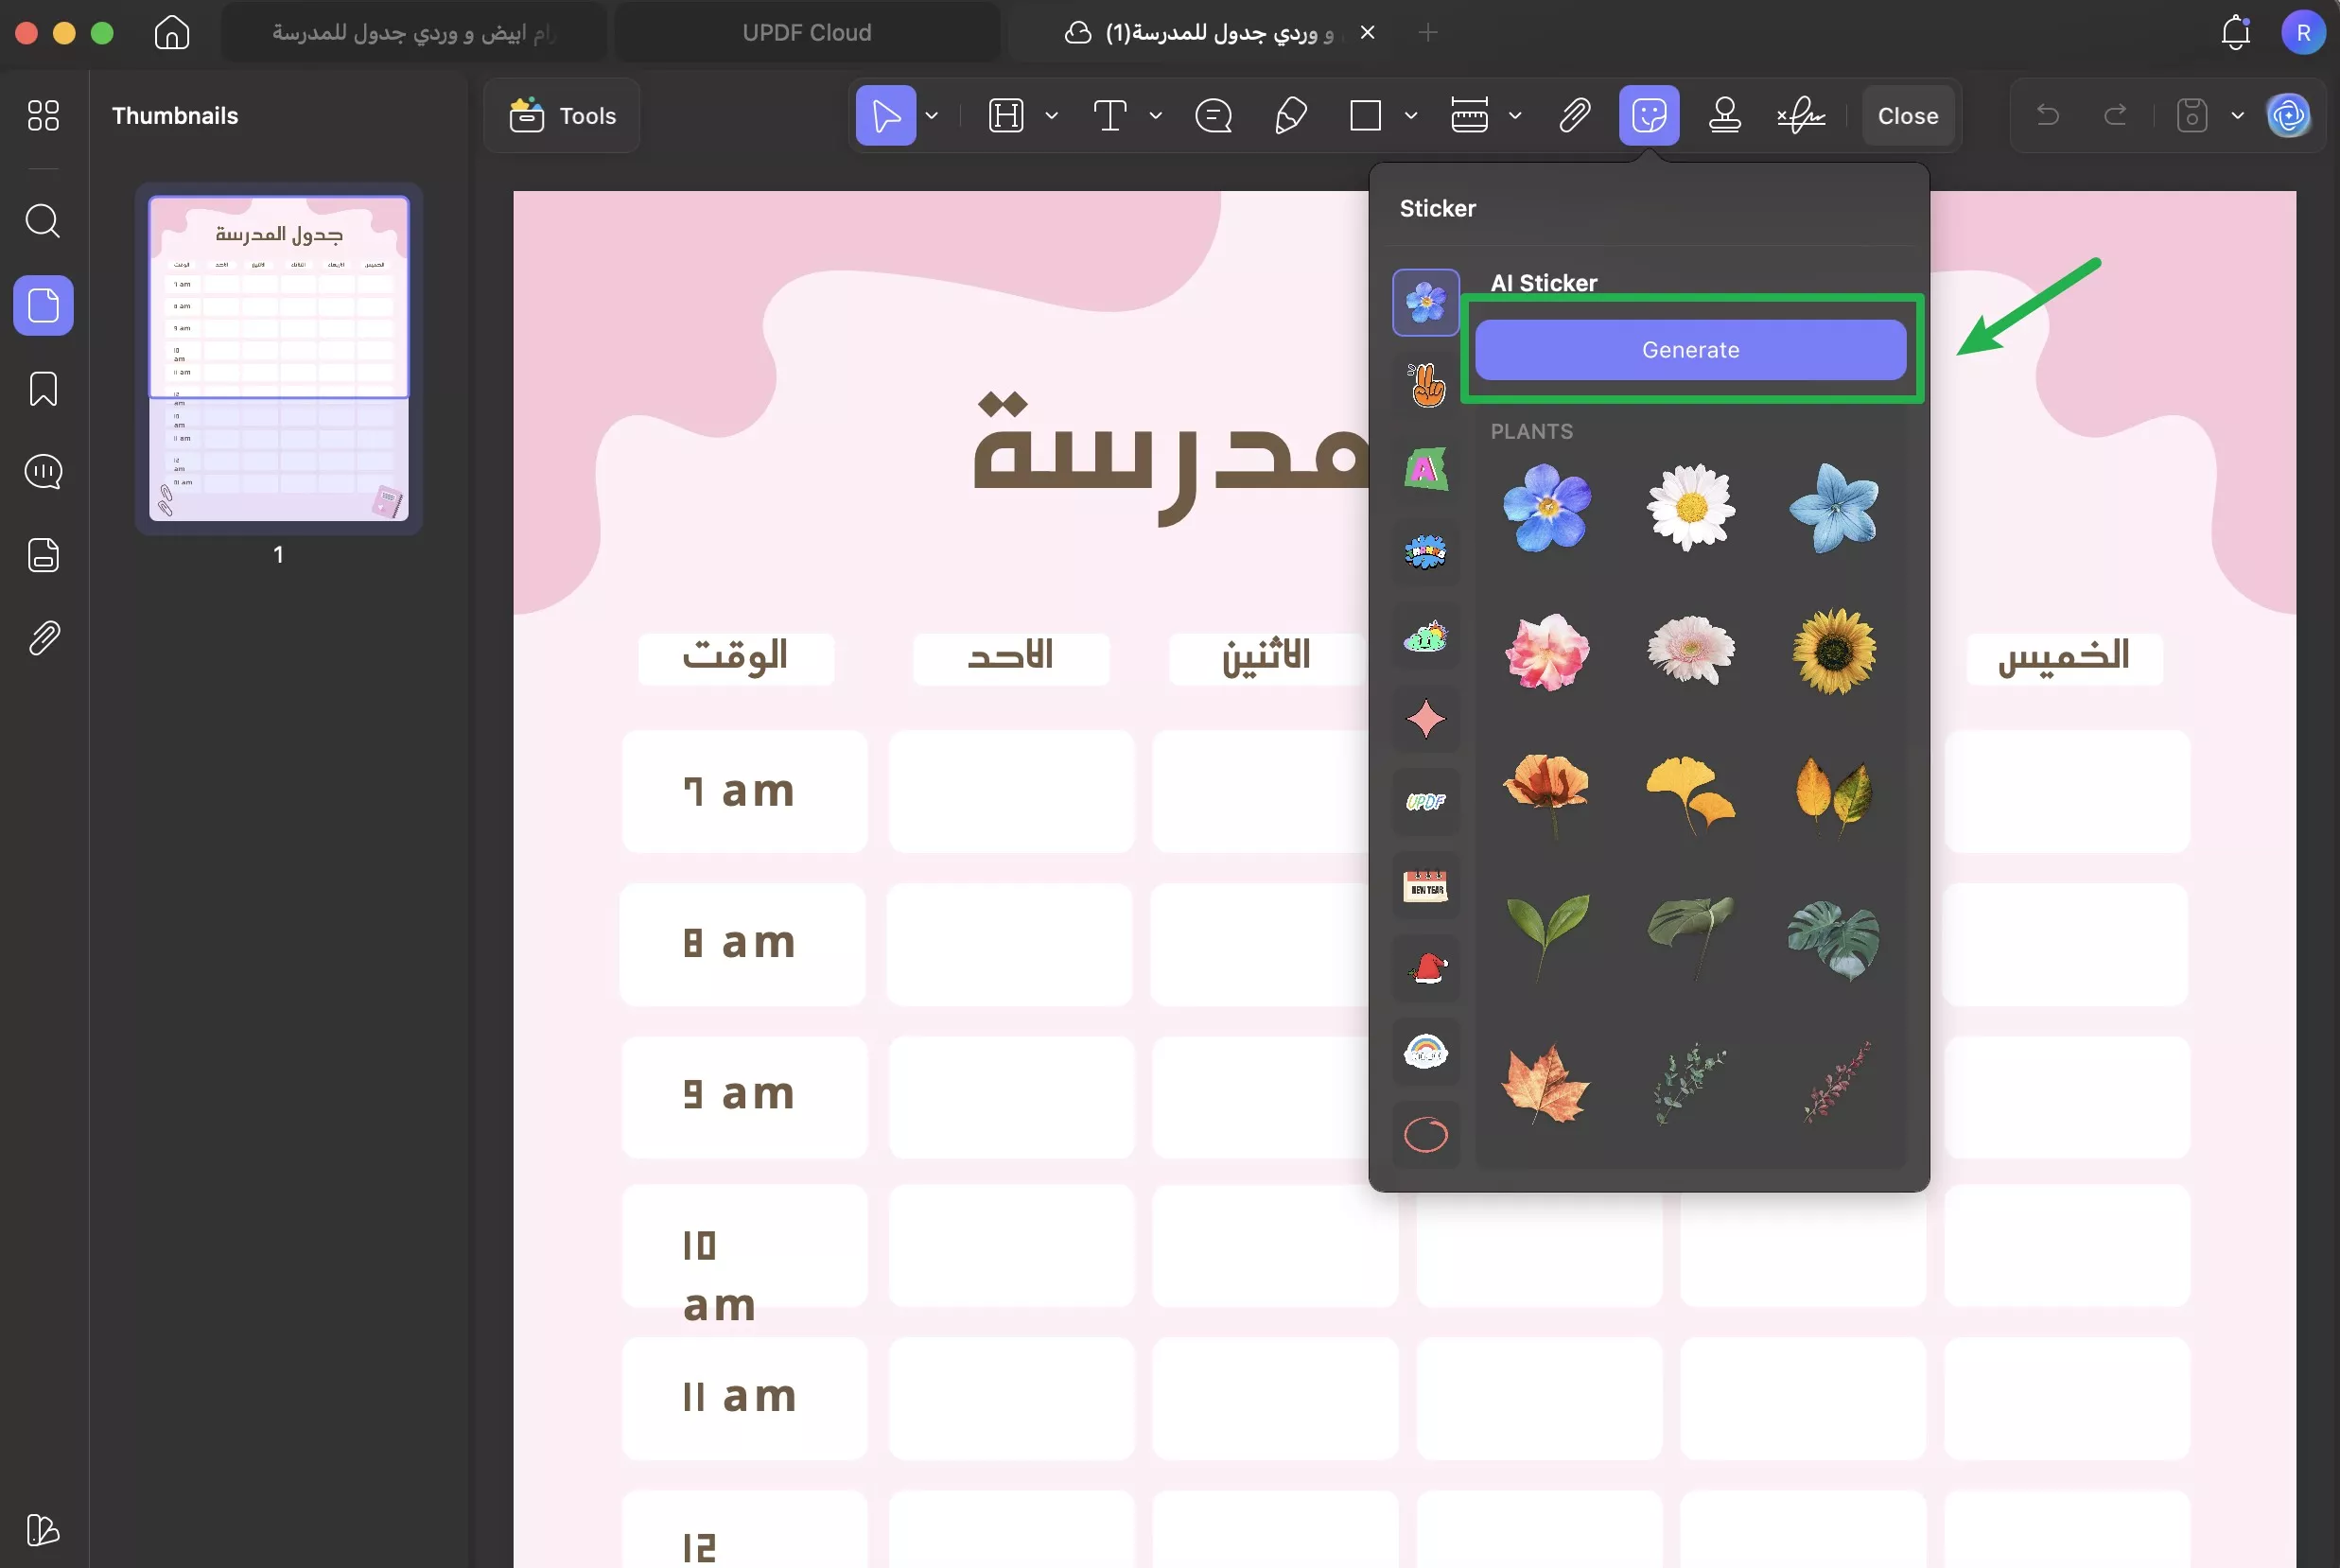Click the Close button in the toolbar
The image size is (2340, 1568).
coord(1906,115)
